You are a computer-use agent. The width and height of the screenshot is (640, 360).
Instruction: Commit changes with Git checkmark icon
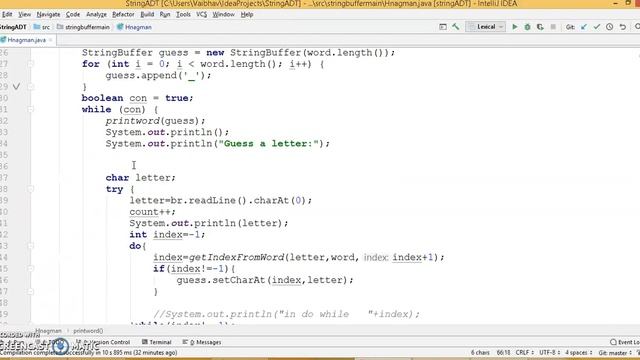click(x=597, y=27)
